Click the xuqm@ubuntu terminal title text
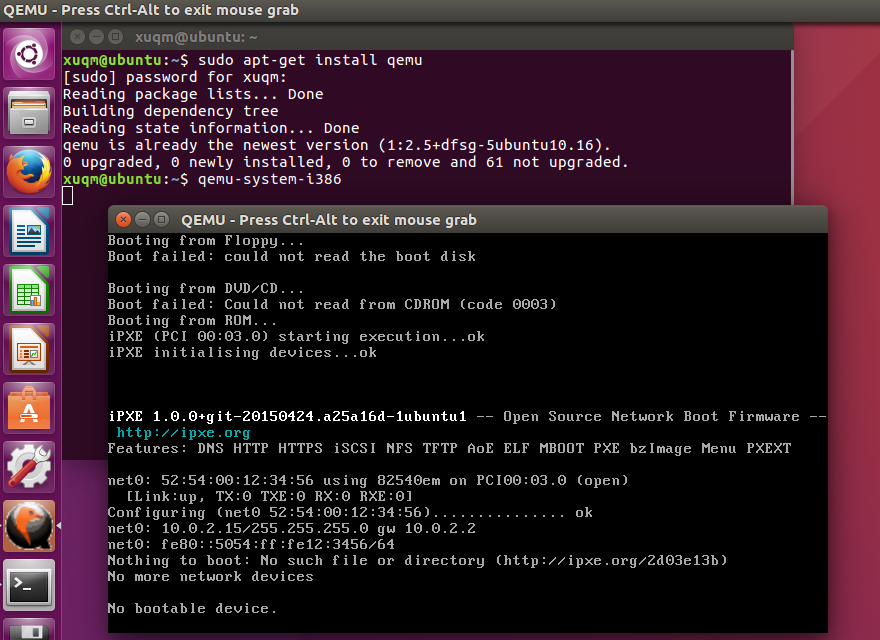The width and height of the screenshot is (880, 640). point(196,37)
